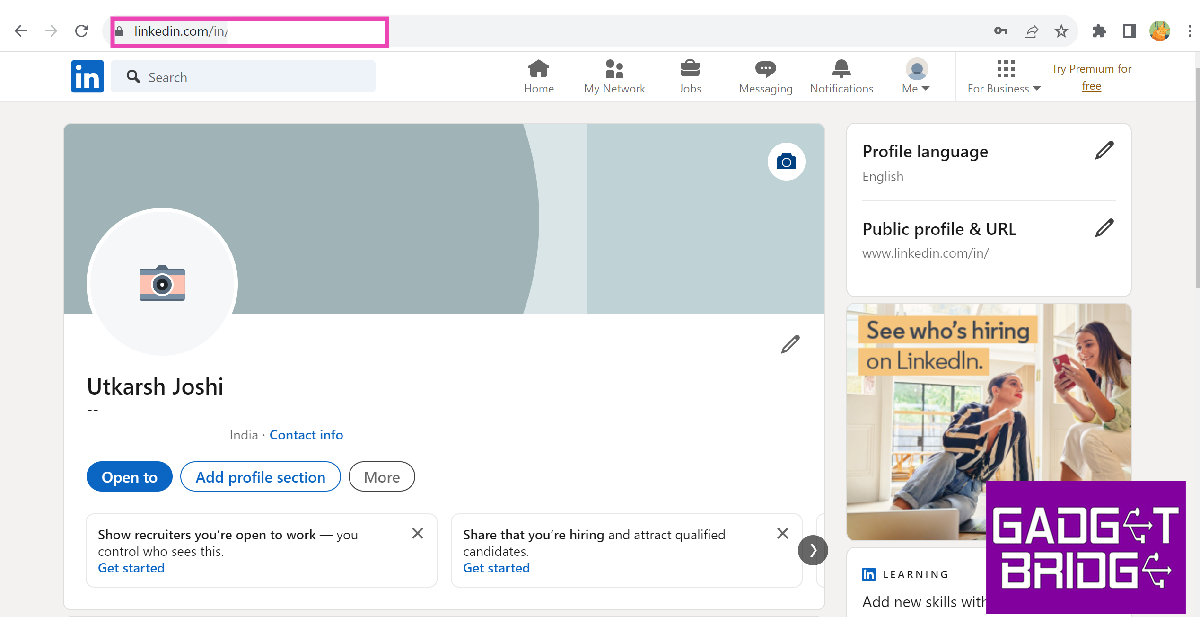Dismiss the open to work card
Image resolution: width=1200 pixels, height=628 pixels.
(417, 534)
